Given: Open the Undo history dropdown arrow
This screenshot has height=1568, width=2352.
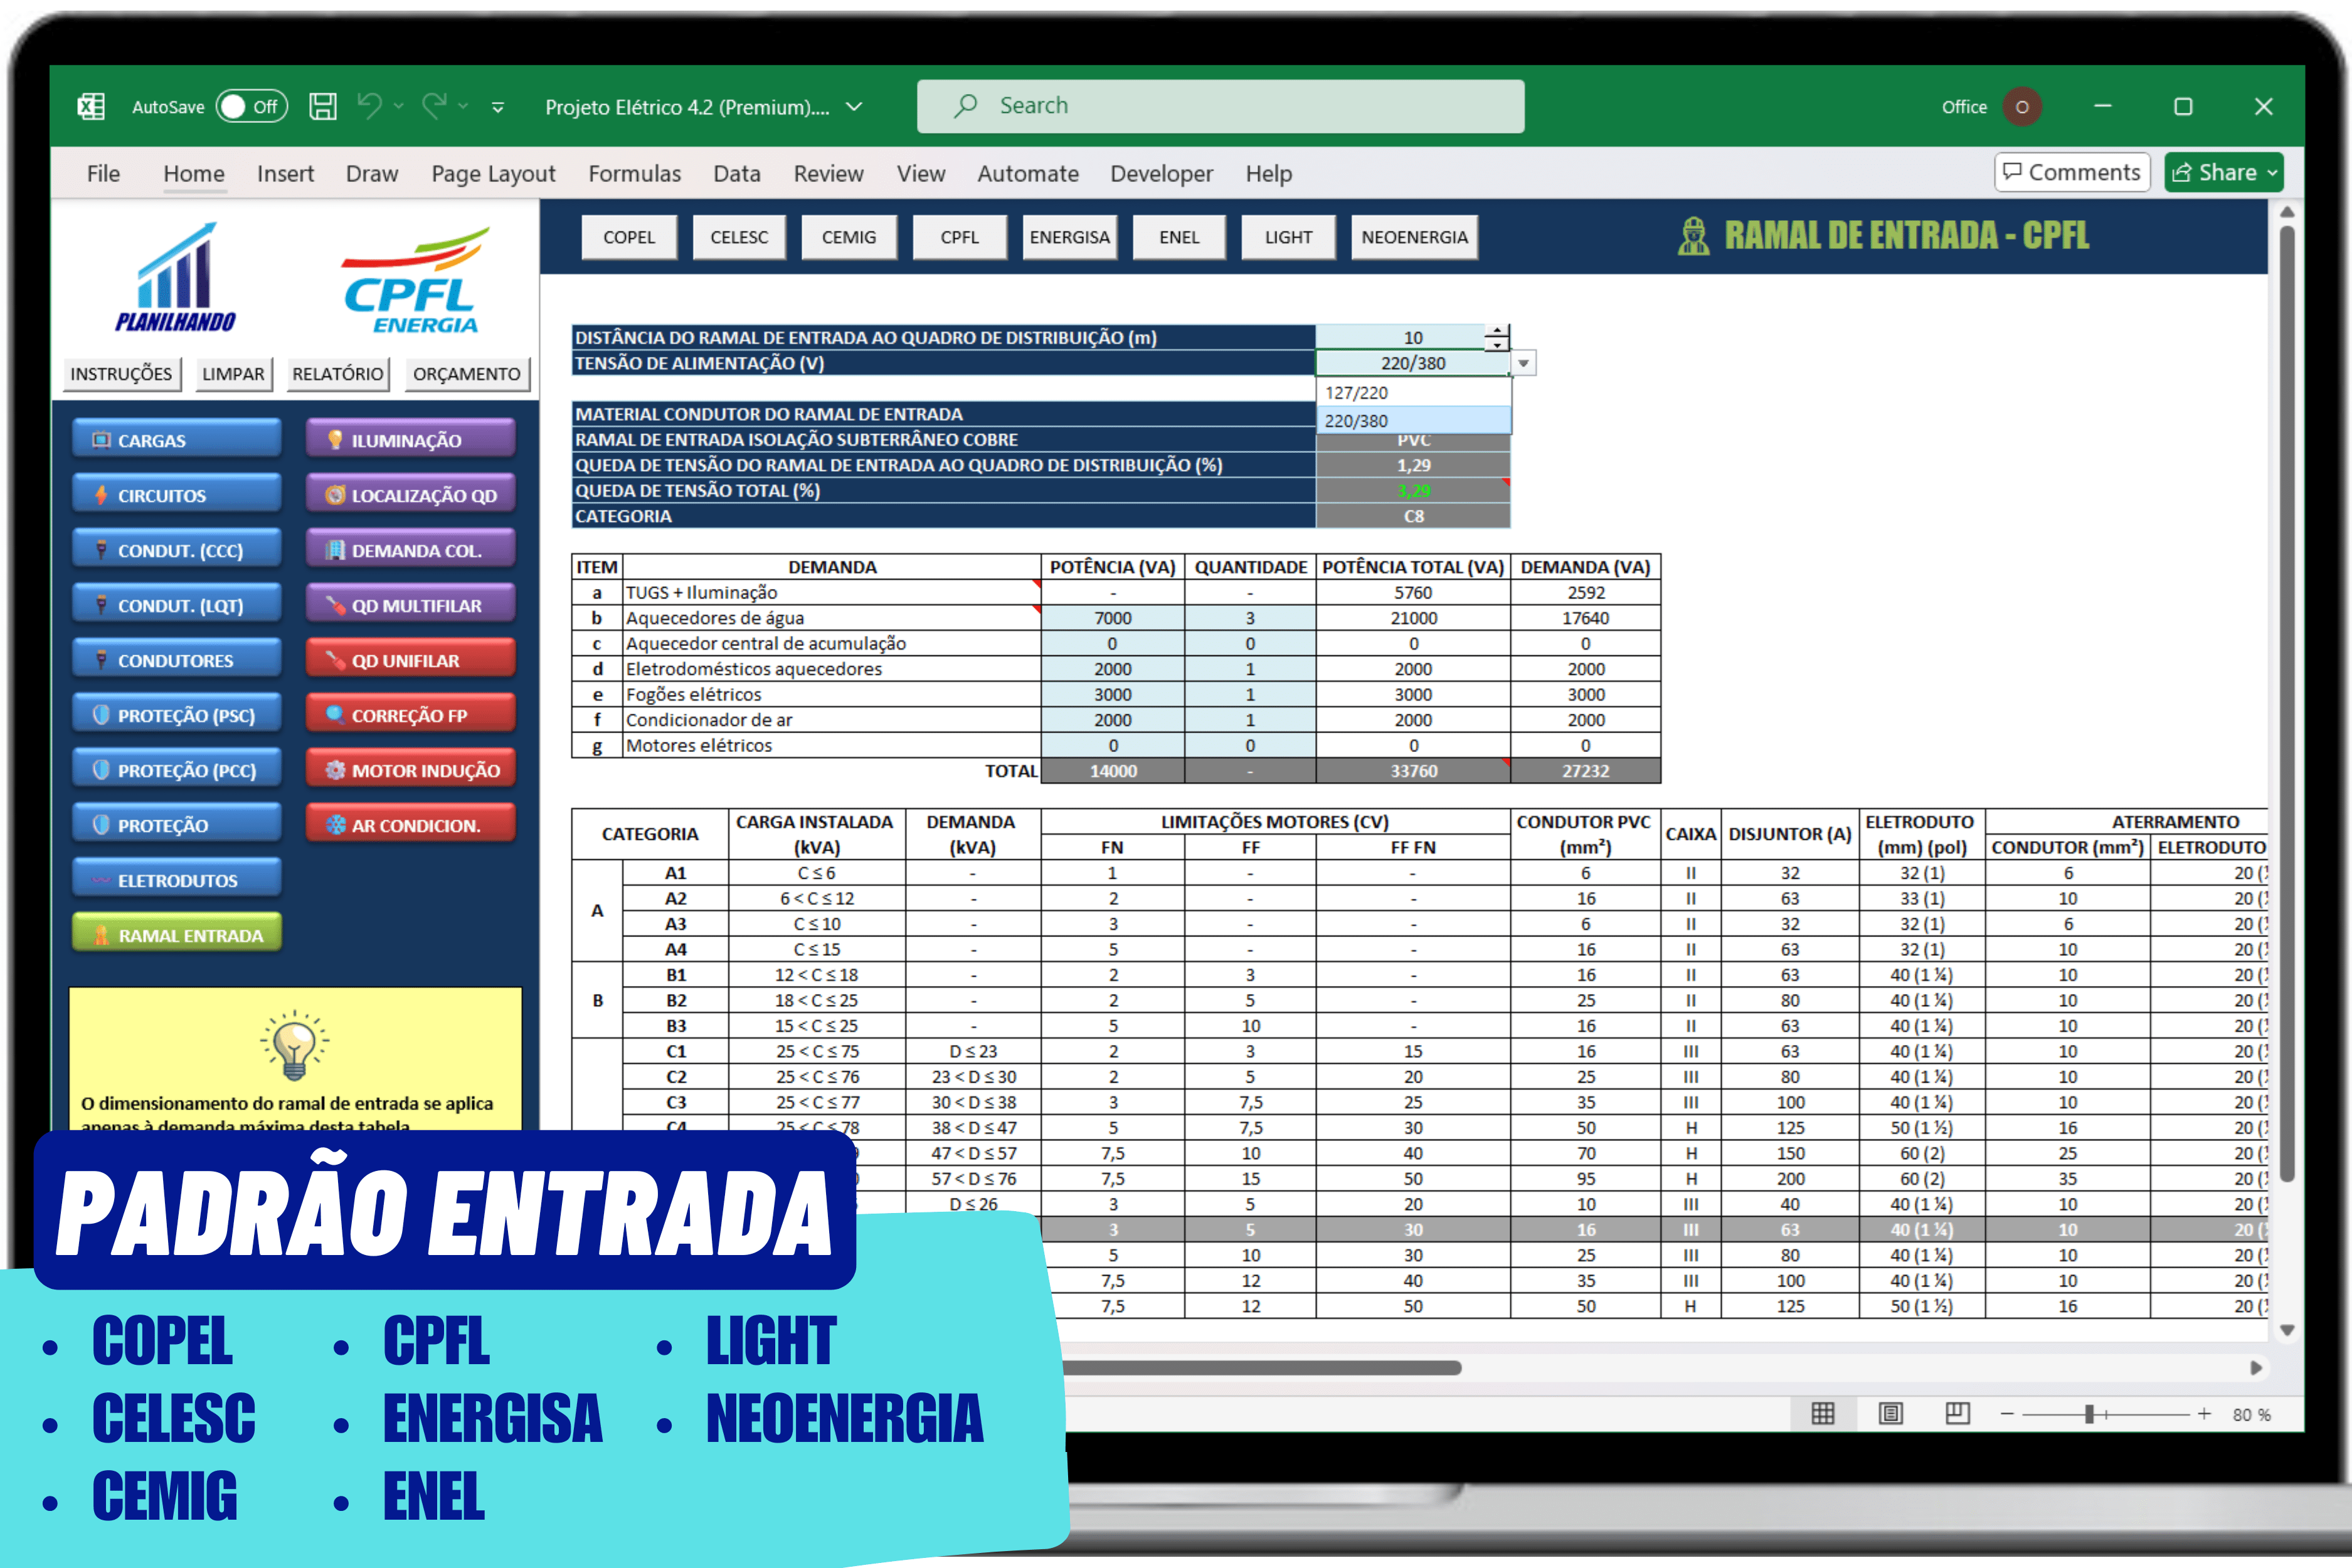Looking at the screenshot, I should [399, 106].
